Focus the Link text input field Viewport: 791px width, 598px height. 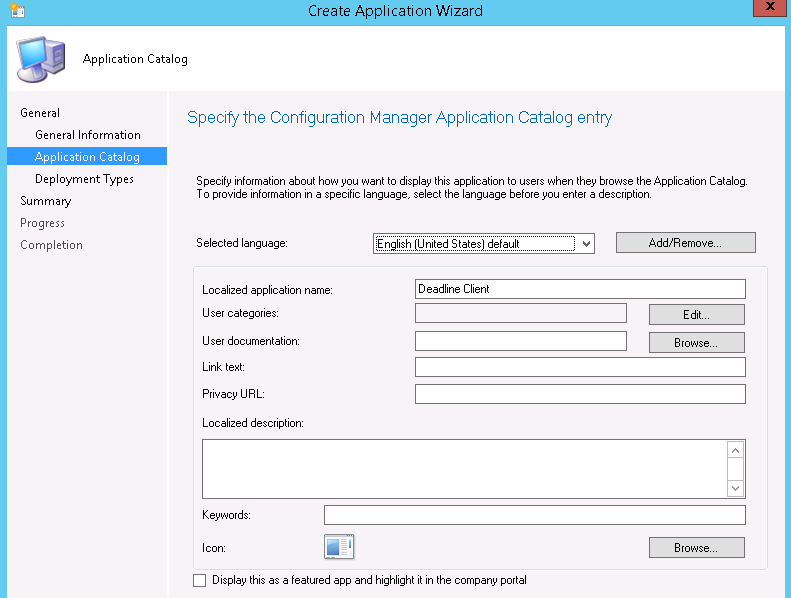pos(580,367)
